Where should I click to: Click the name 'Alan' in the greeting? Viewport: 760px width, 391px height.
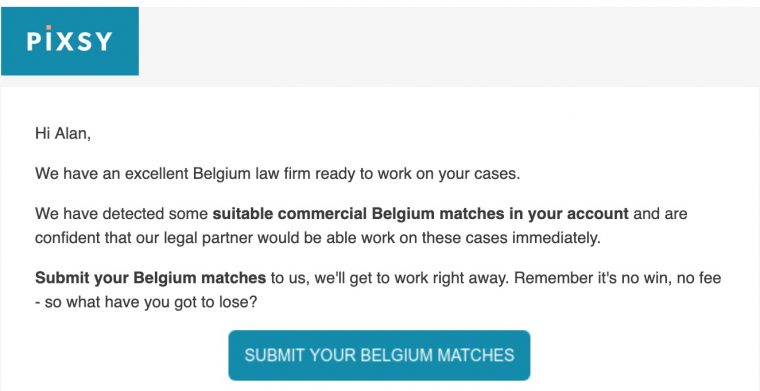pos(70,134)
